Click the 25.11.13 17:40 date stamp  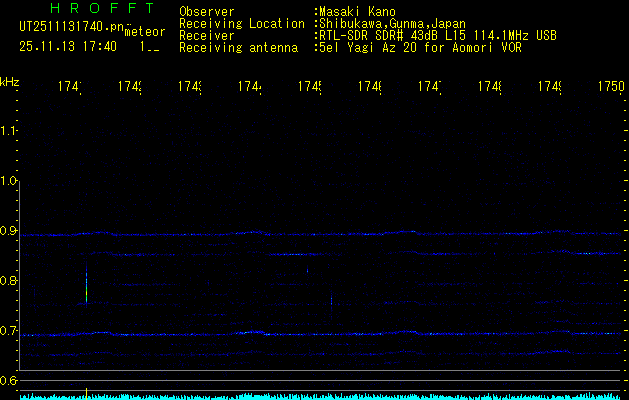[x=68, y=46]
